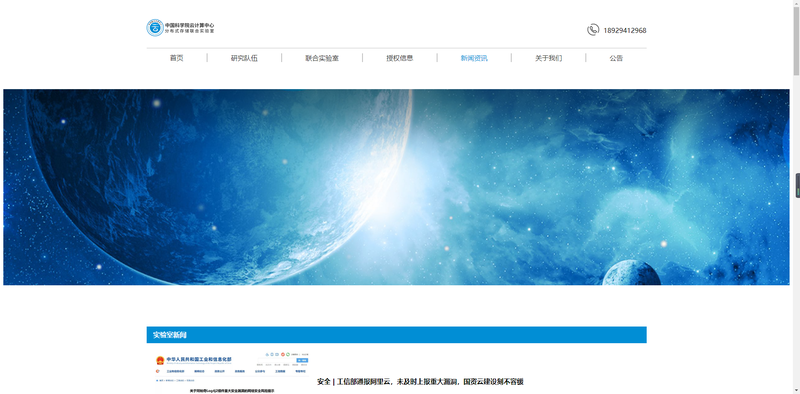Click the logo text 中国科学院云计算中心

[x=190, y=25]
